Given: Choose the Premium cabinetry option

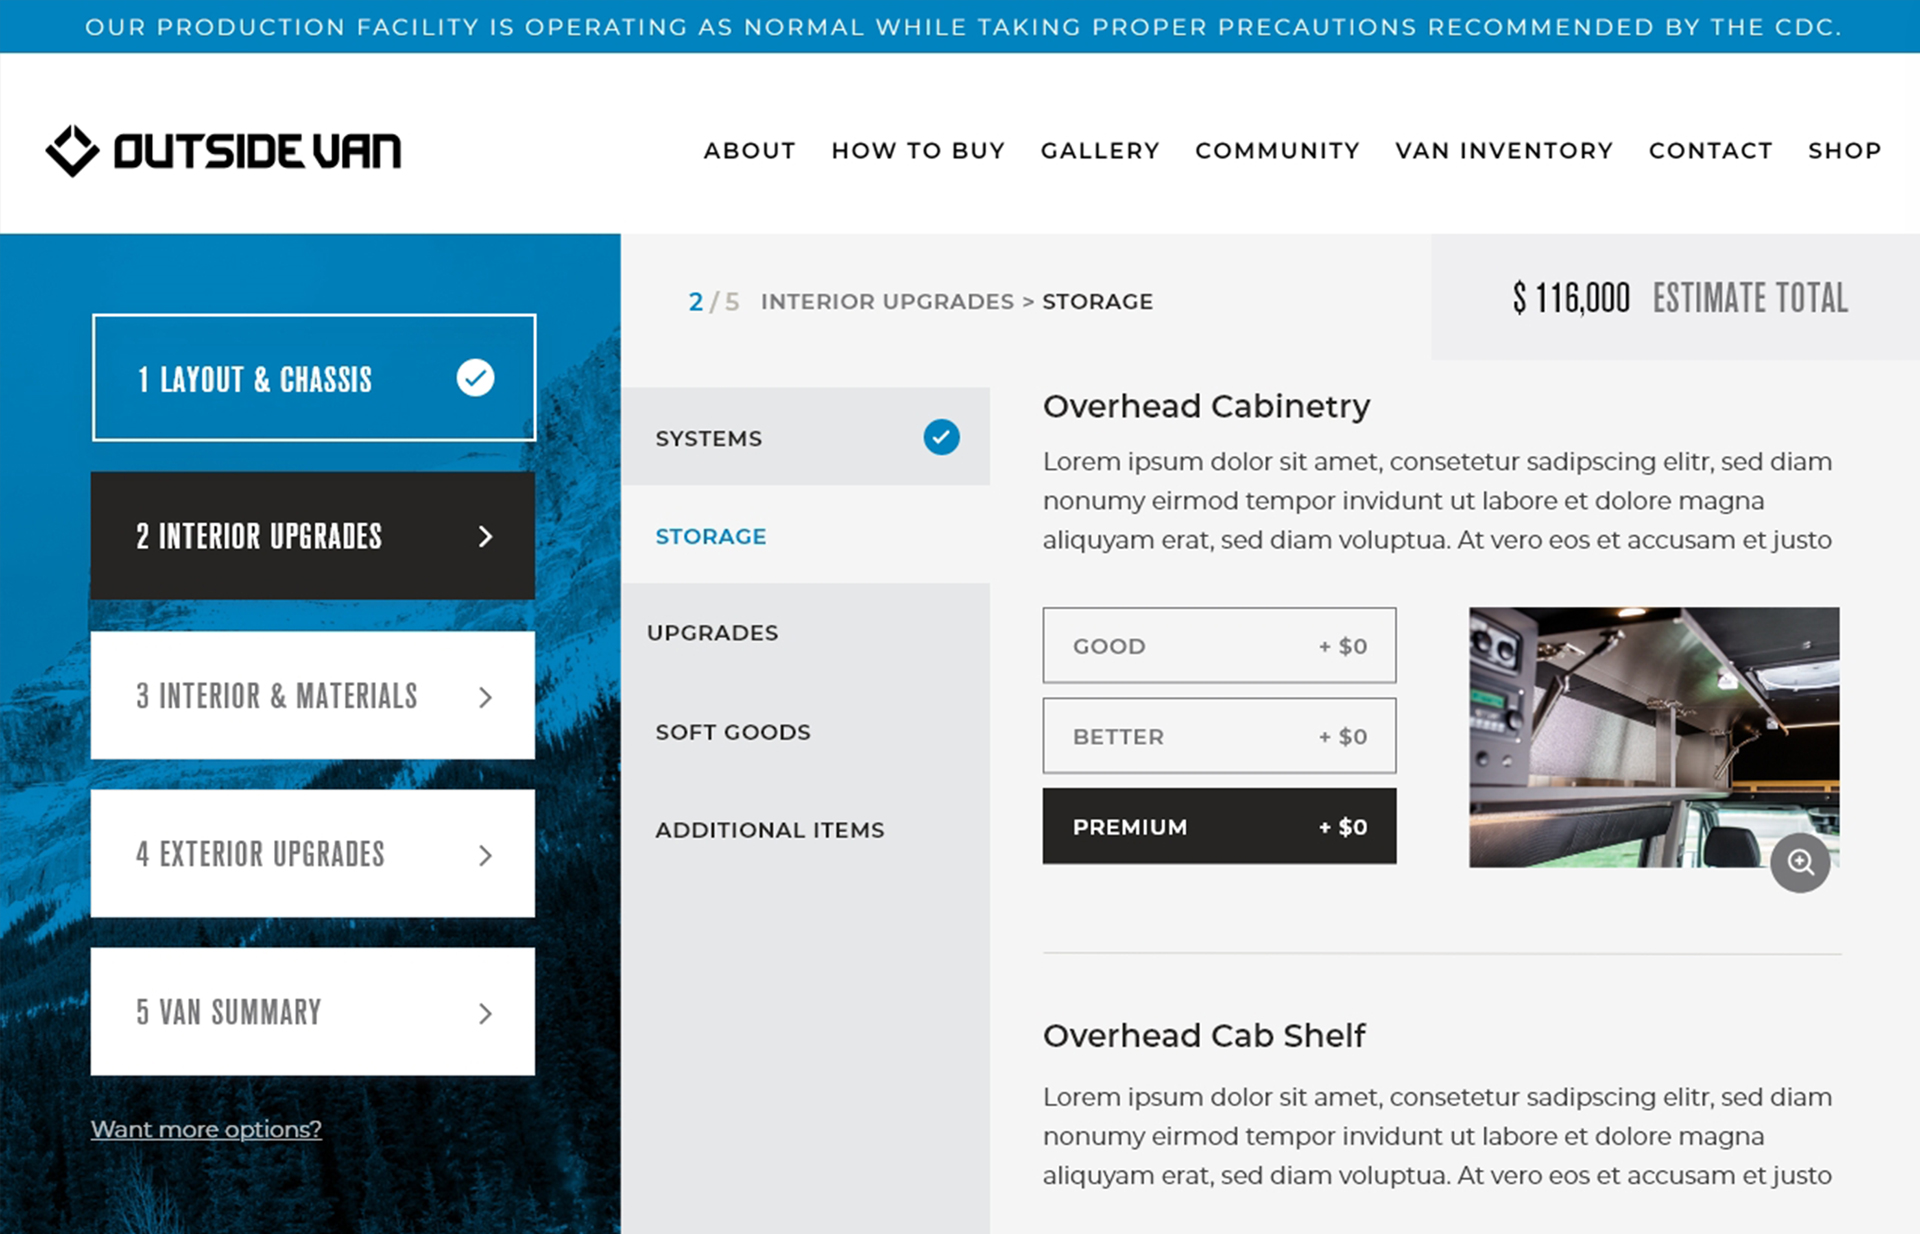Looking at the screenshot, I should (1218, 827).
